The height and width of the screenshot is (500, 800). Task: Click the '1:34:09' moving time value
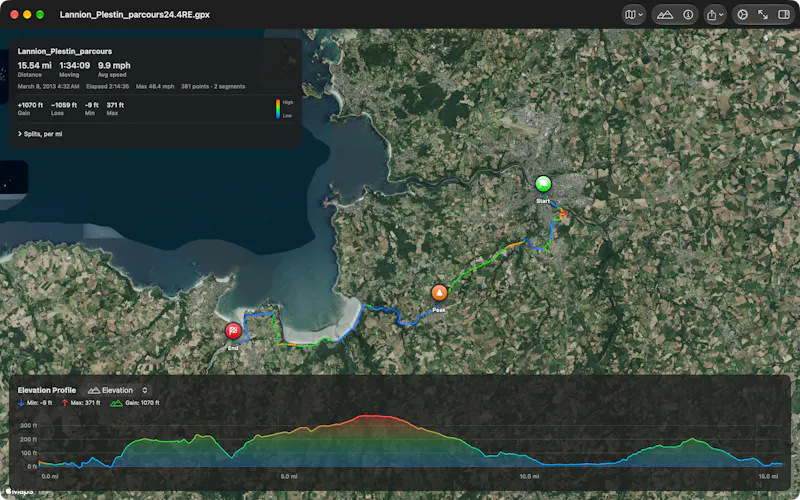coord(74,65)
